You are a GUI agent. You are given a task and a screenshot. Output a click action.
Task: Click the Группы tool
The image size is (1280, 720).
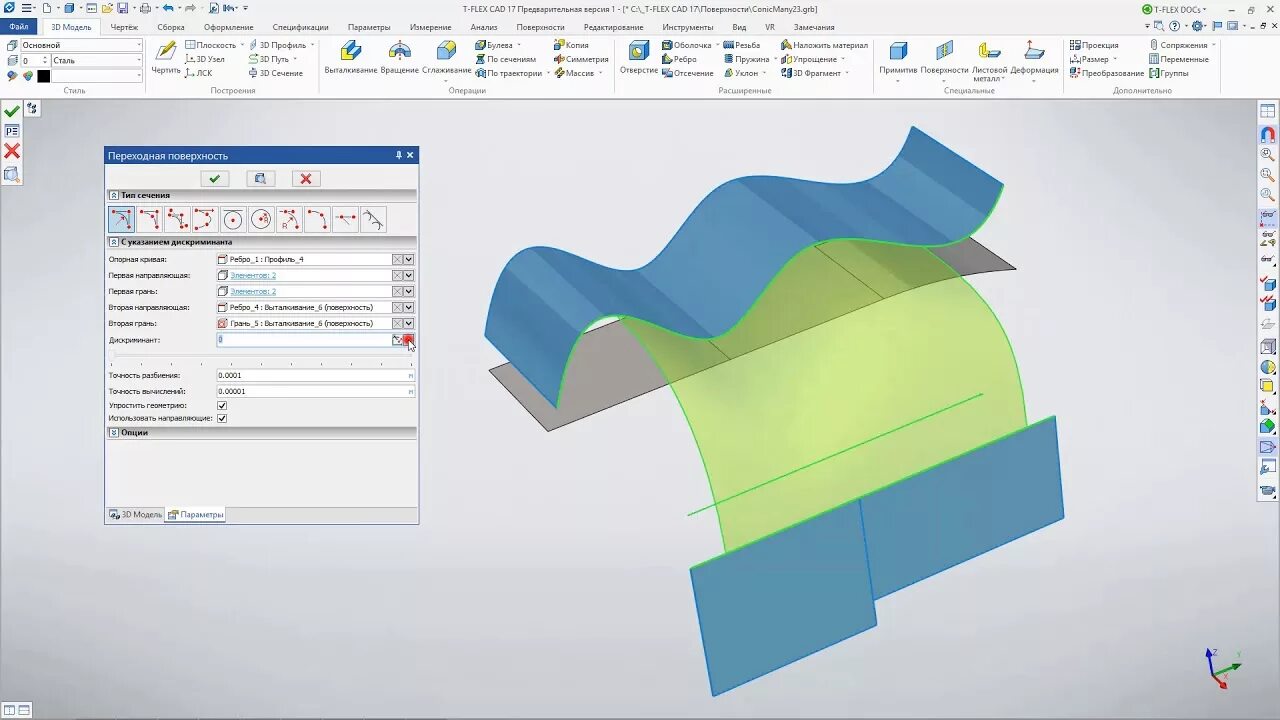[x=1168, y=73]
